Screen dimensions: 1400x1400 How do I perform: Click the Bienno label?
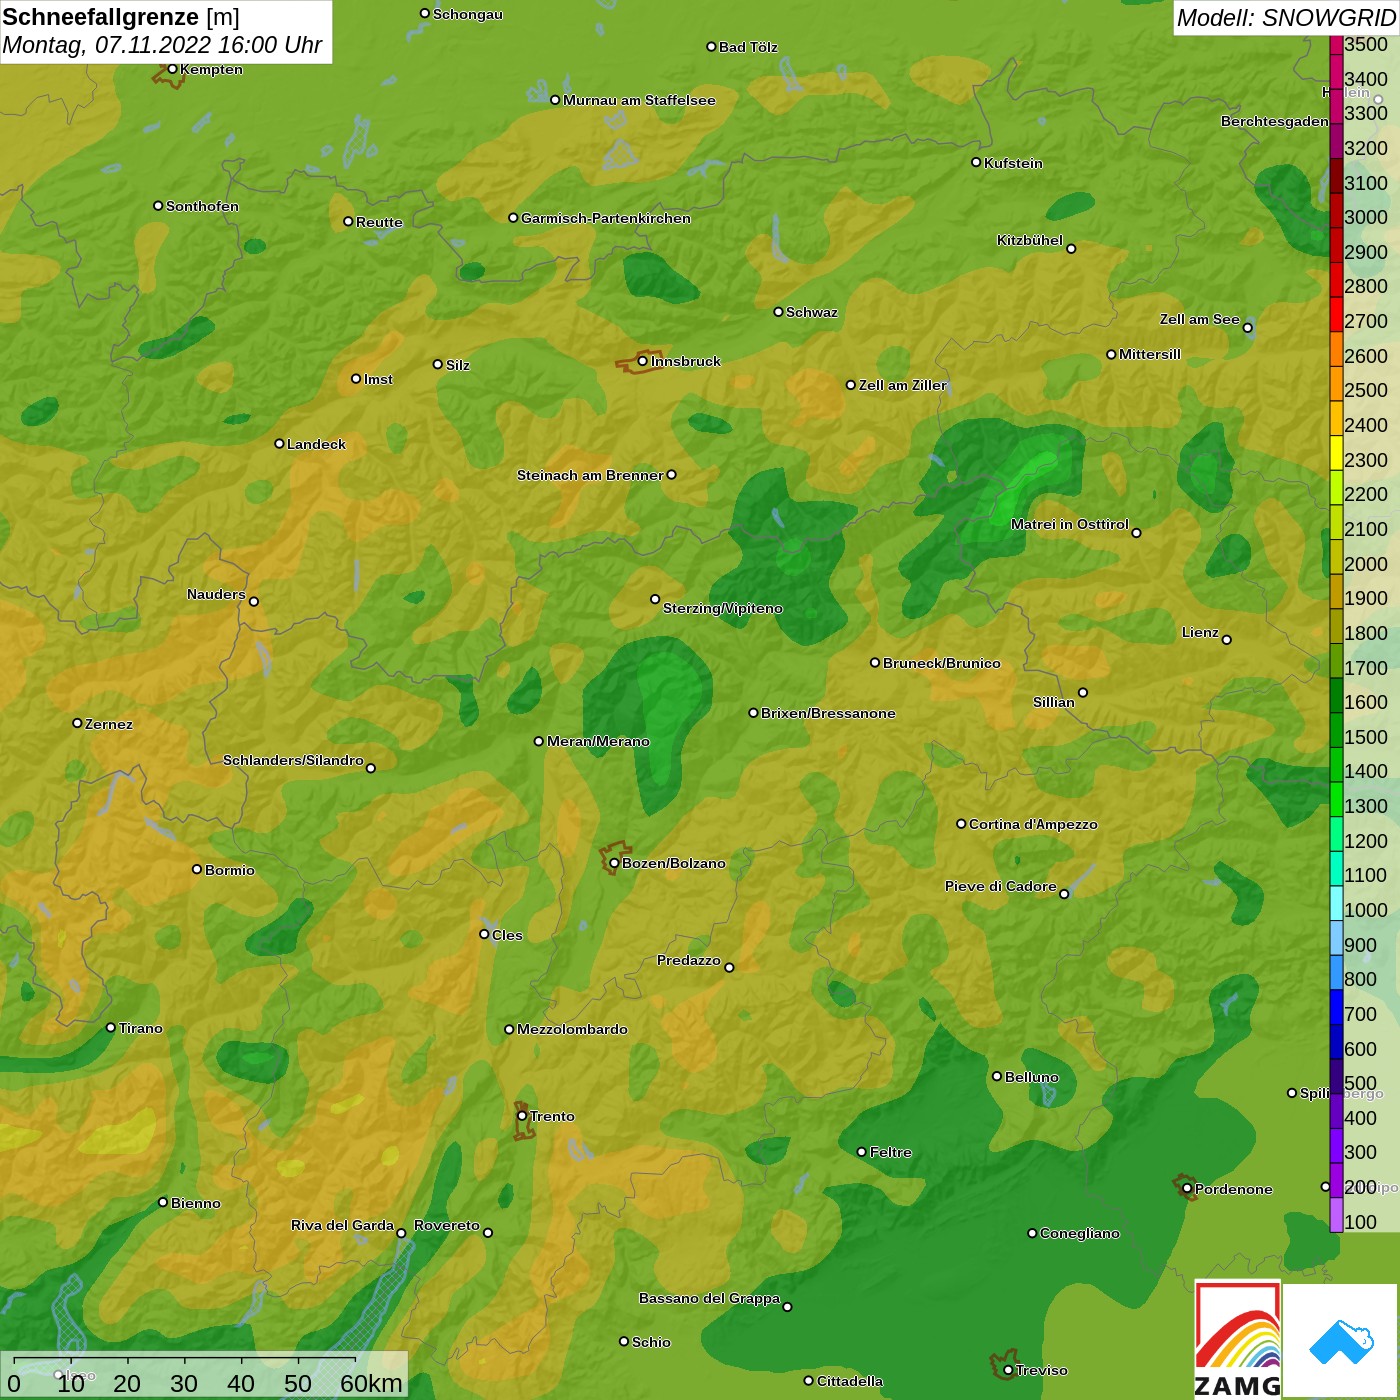tap(196, 1203)
